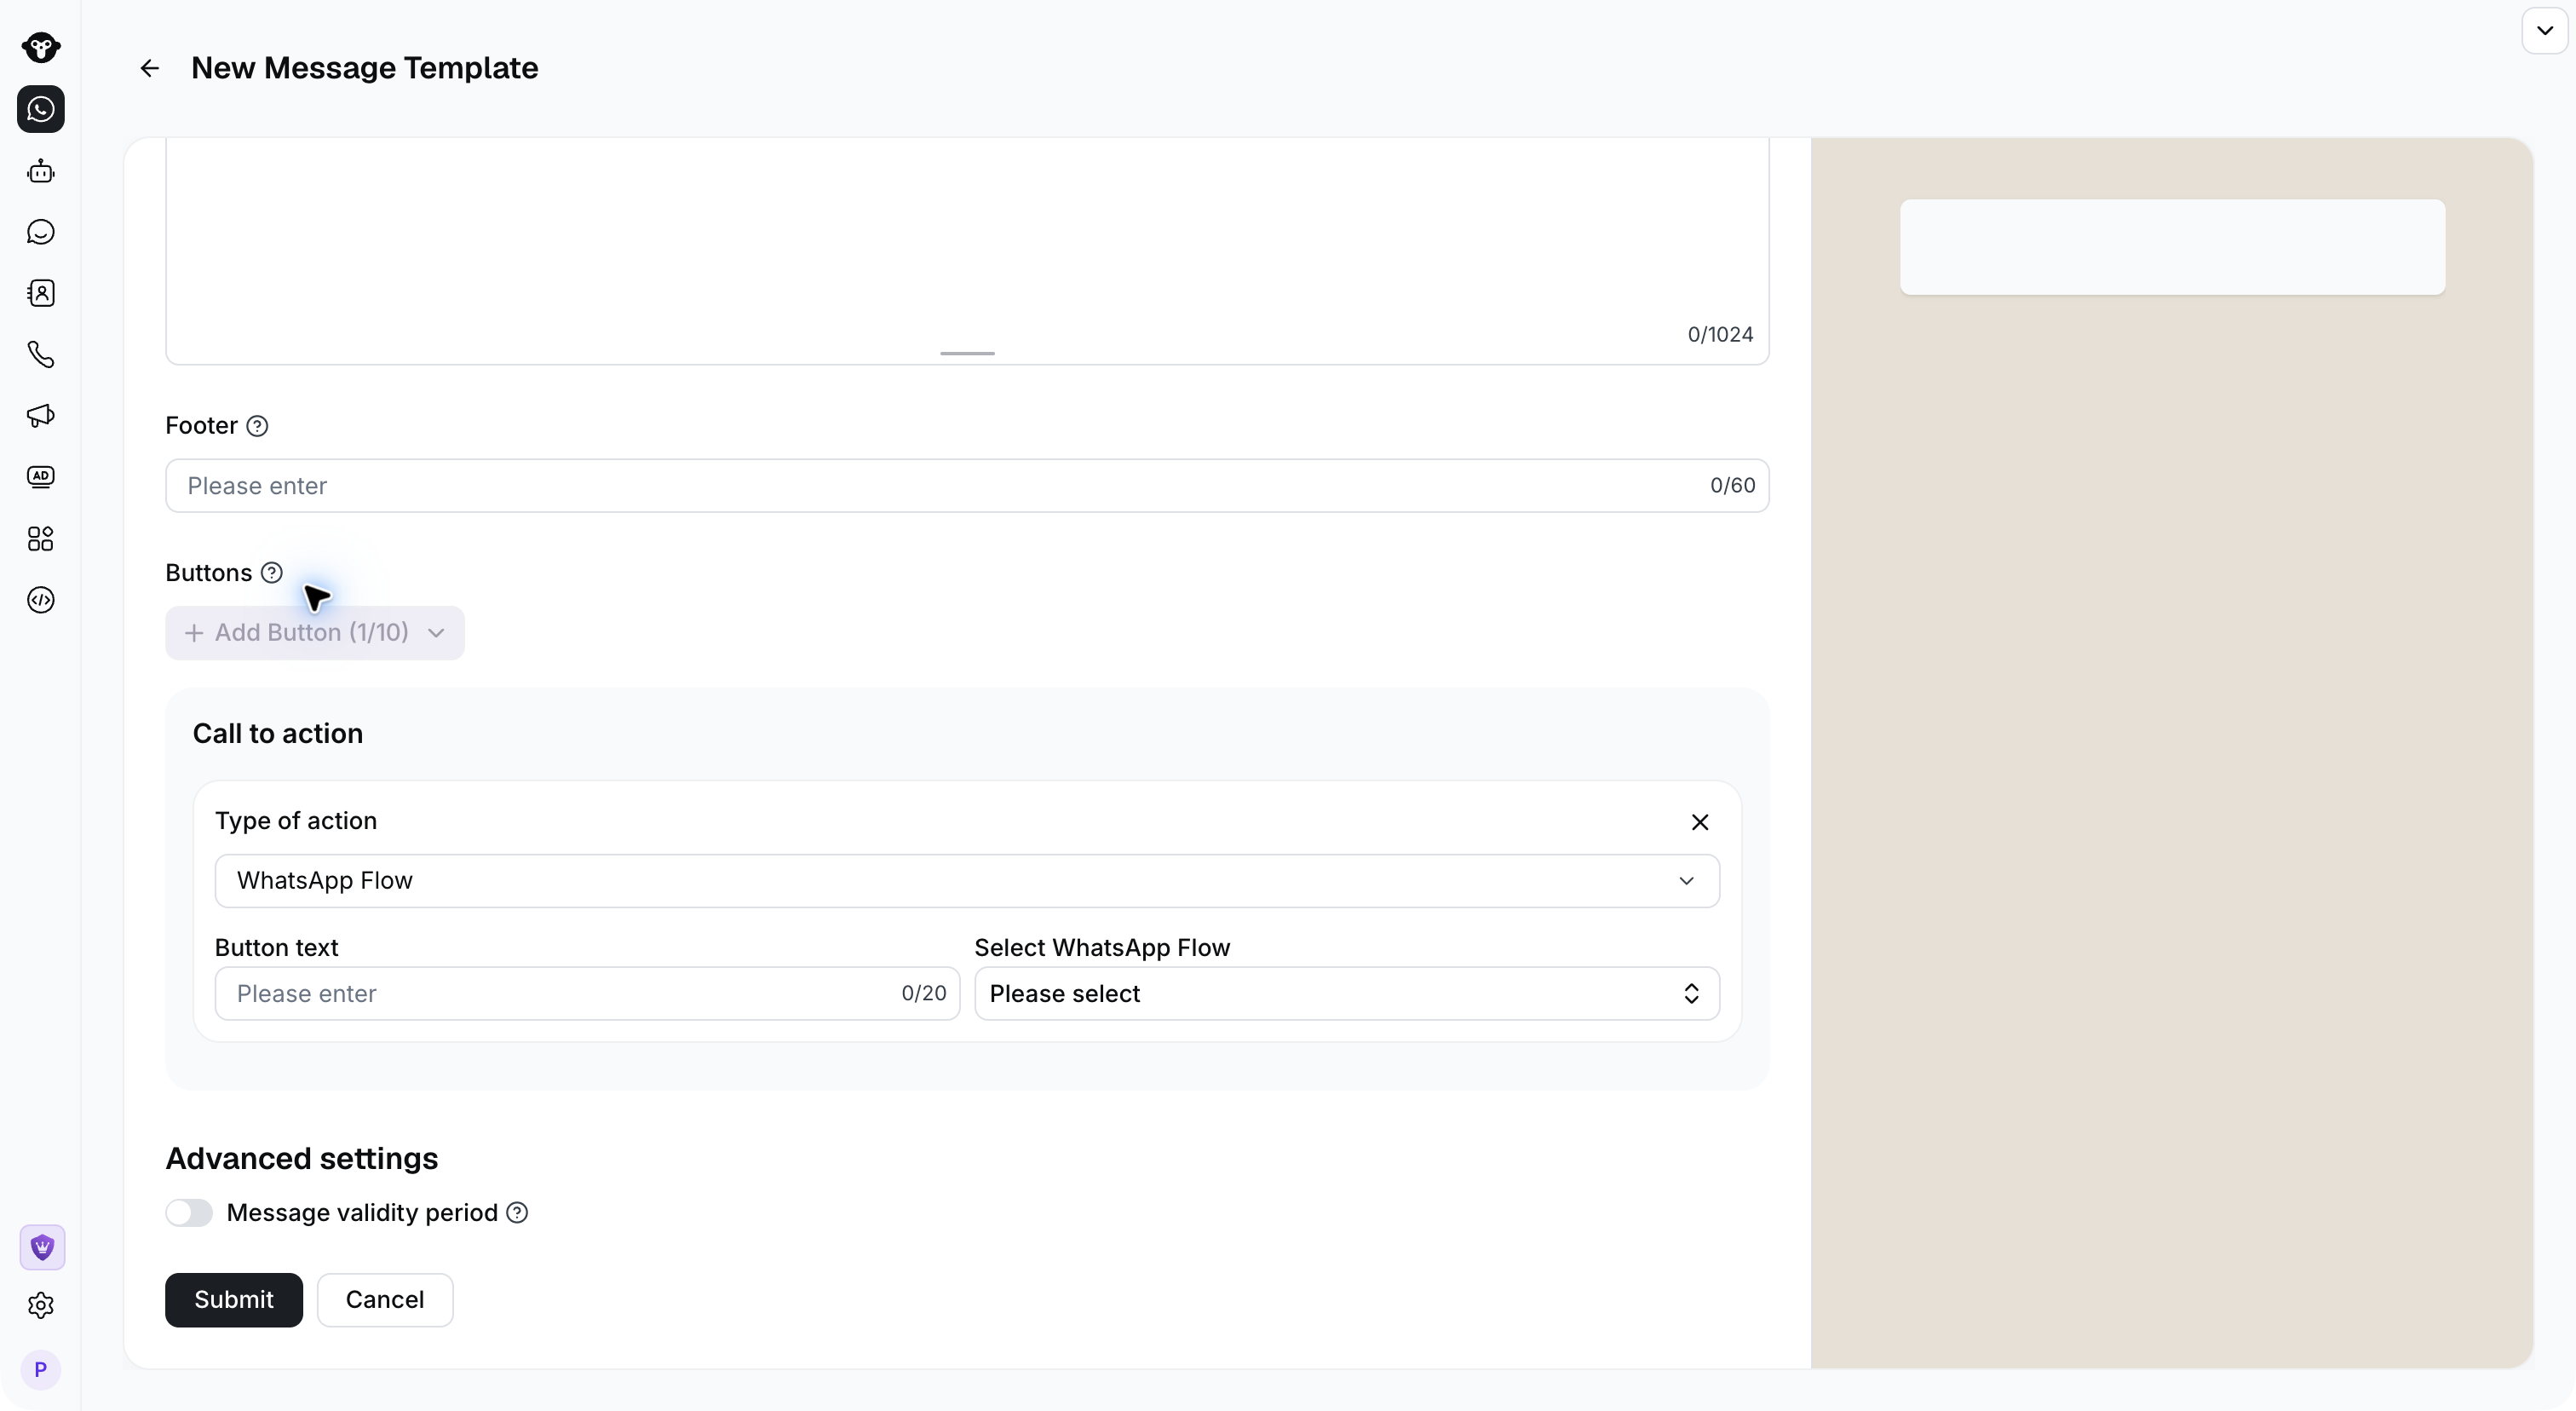Click the message preview bubble
This screenshot has height=1411, width=2576.
tap(2172, 247)
